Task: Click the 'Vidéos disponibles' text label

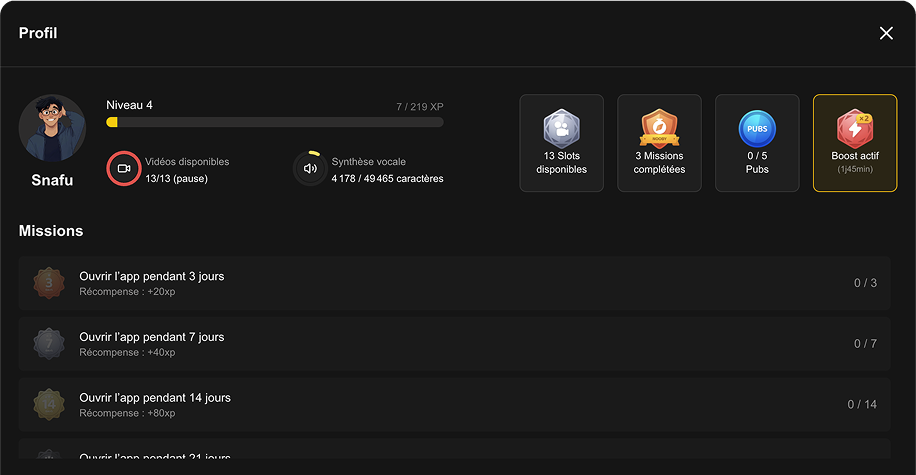Action: click(x=187, y=161)
